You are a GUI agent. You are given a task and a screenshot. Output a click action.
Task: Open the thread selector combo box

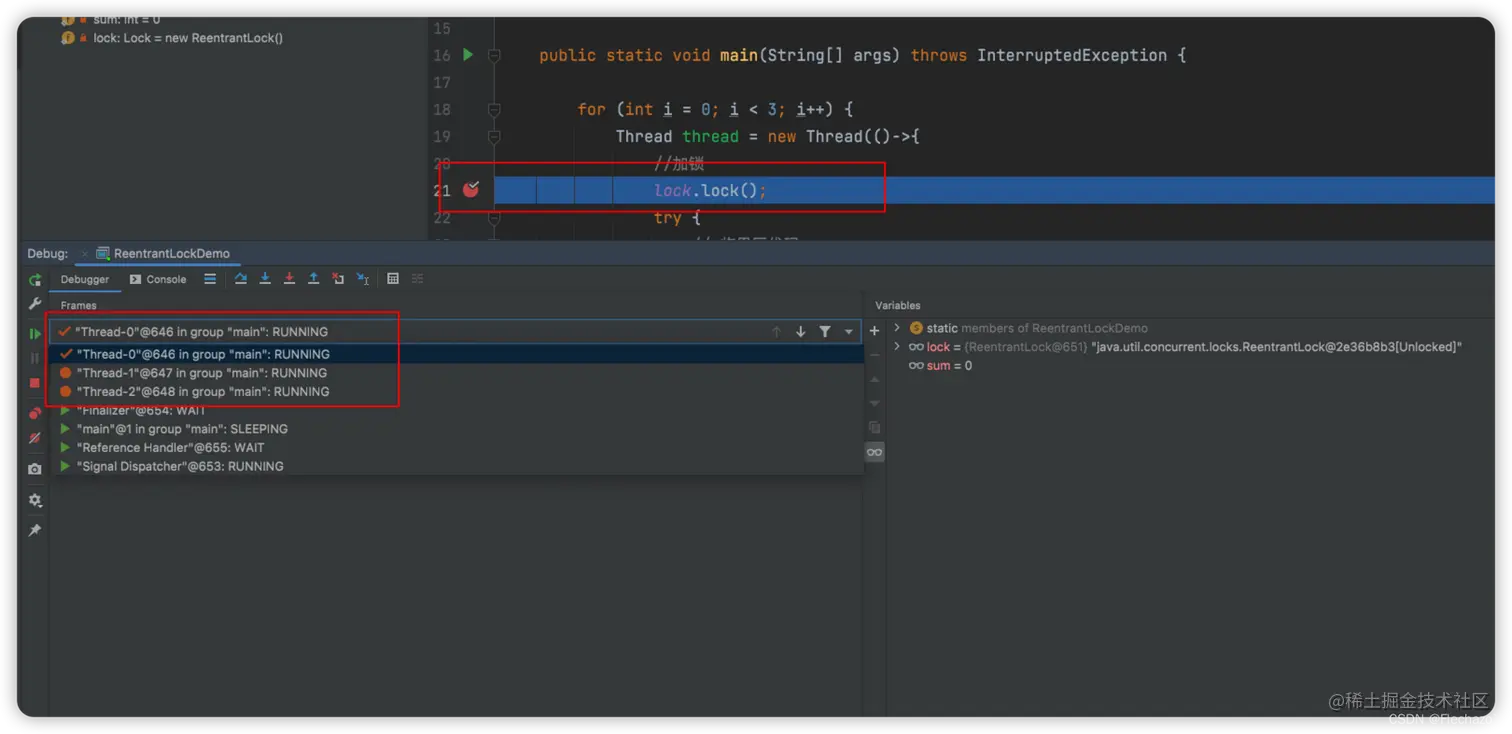tap(455, 332)
